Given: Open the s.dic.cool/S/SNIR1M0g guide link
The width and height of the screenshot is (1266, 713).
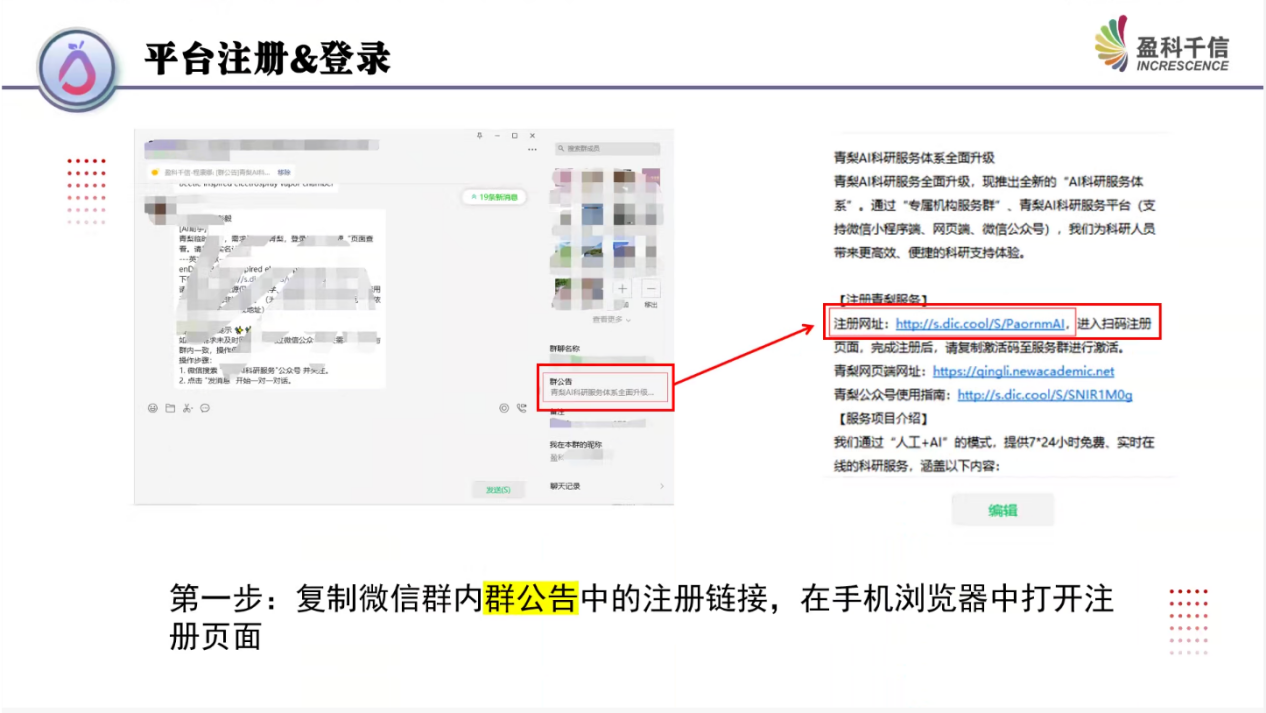Looking at the screenshot, I should tap(1044, 395).
